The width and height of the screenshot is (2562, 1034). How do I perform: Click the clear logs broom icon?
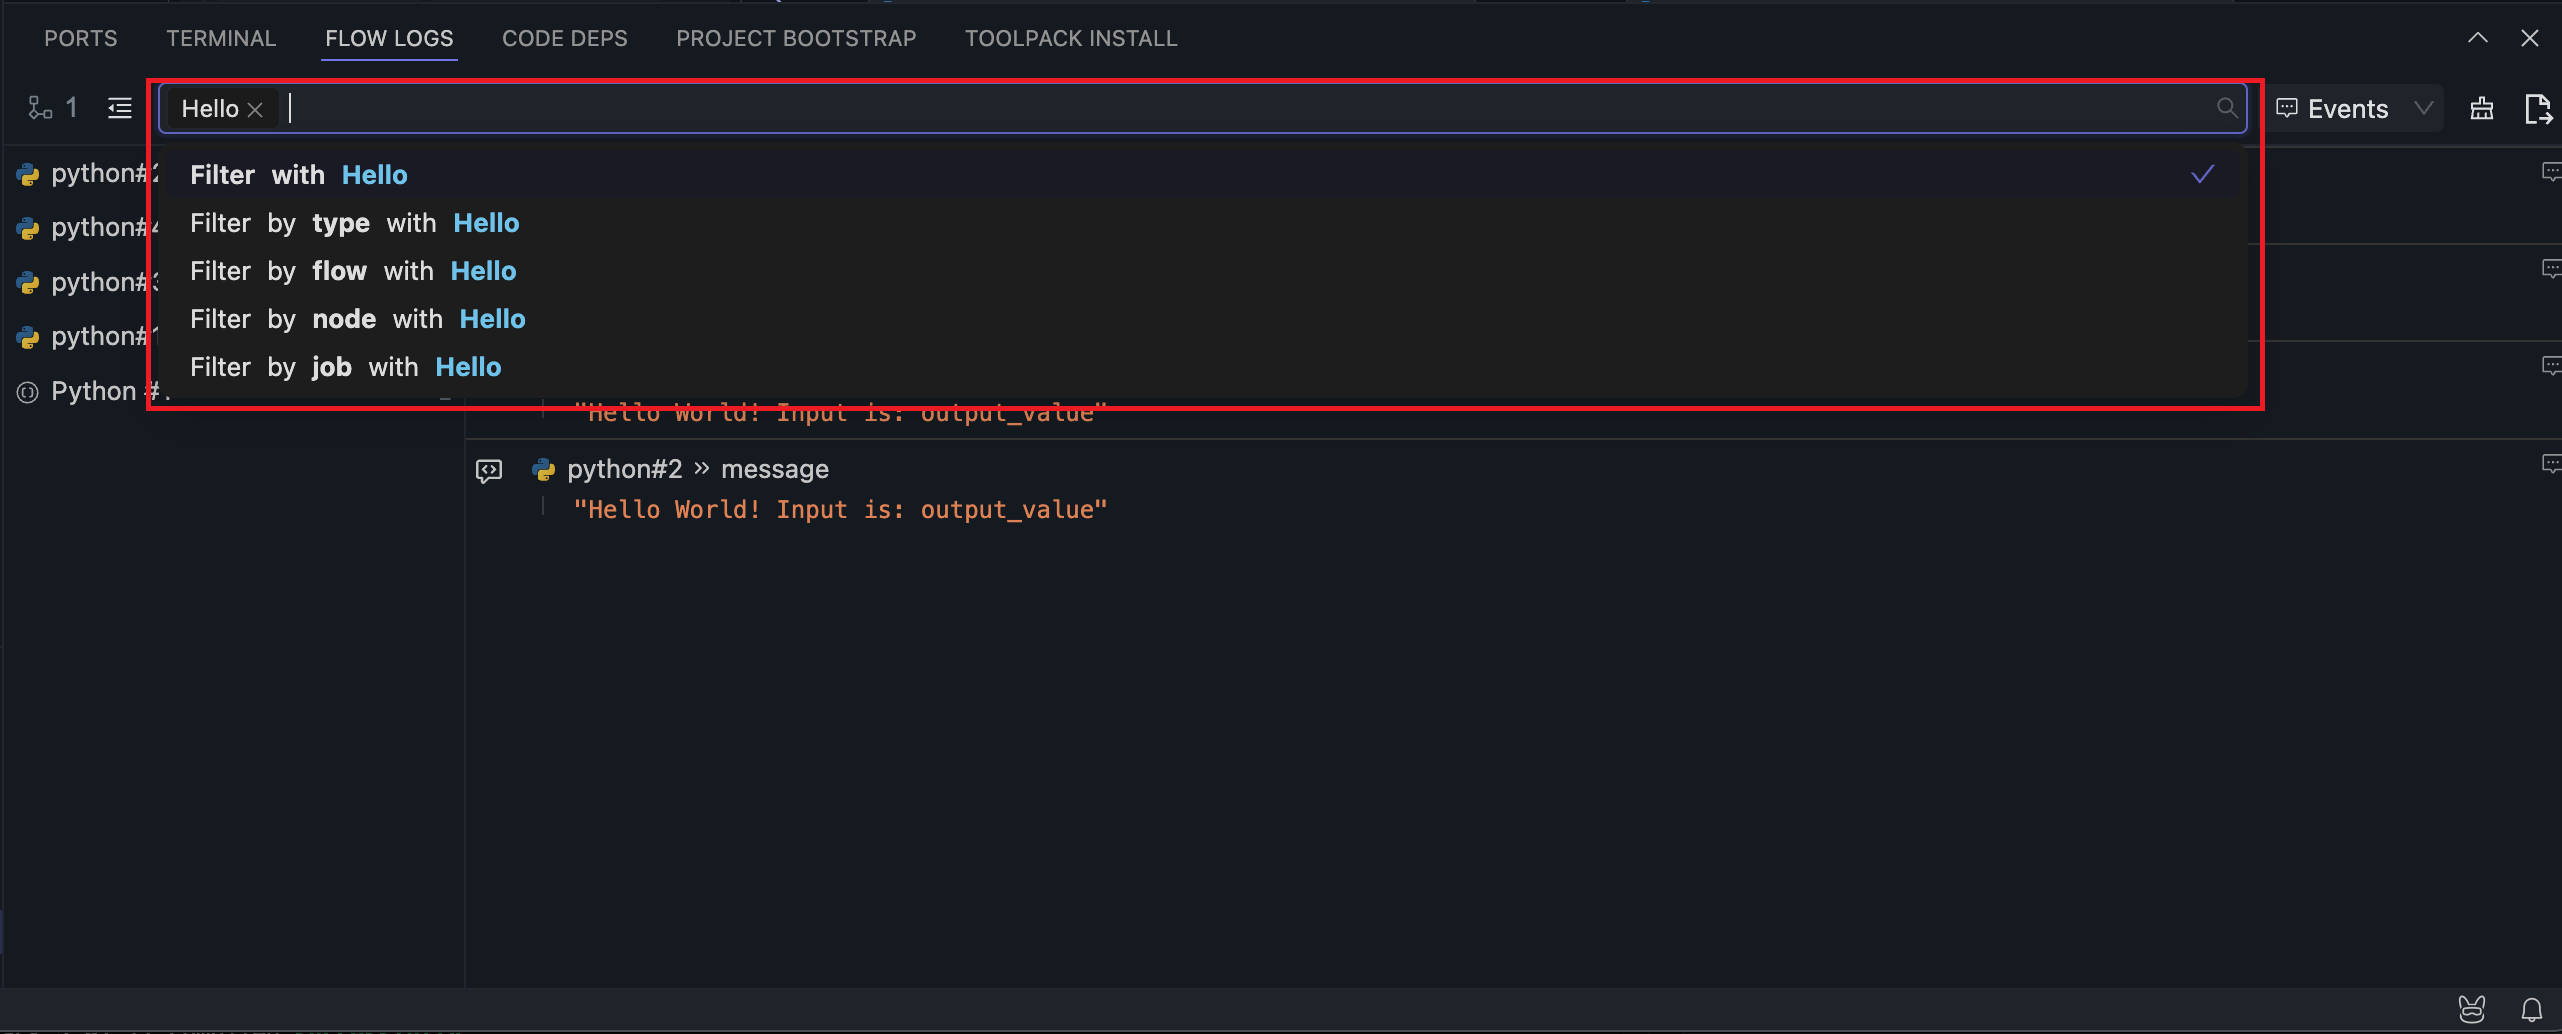click(x=2481, y=108)
